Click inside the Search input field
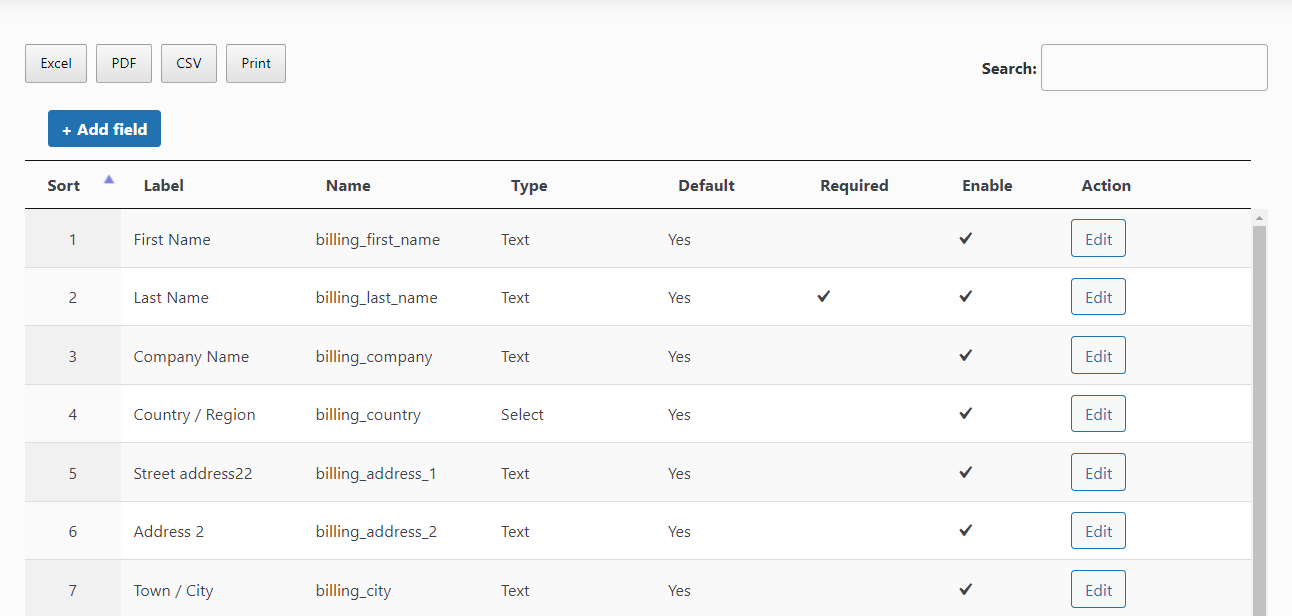This screenshot has width=1292, height=616. pos(1153,67)
